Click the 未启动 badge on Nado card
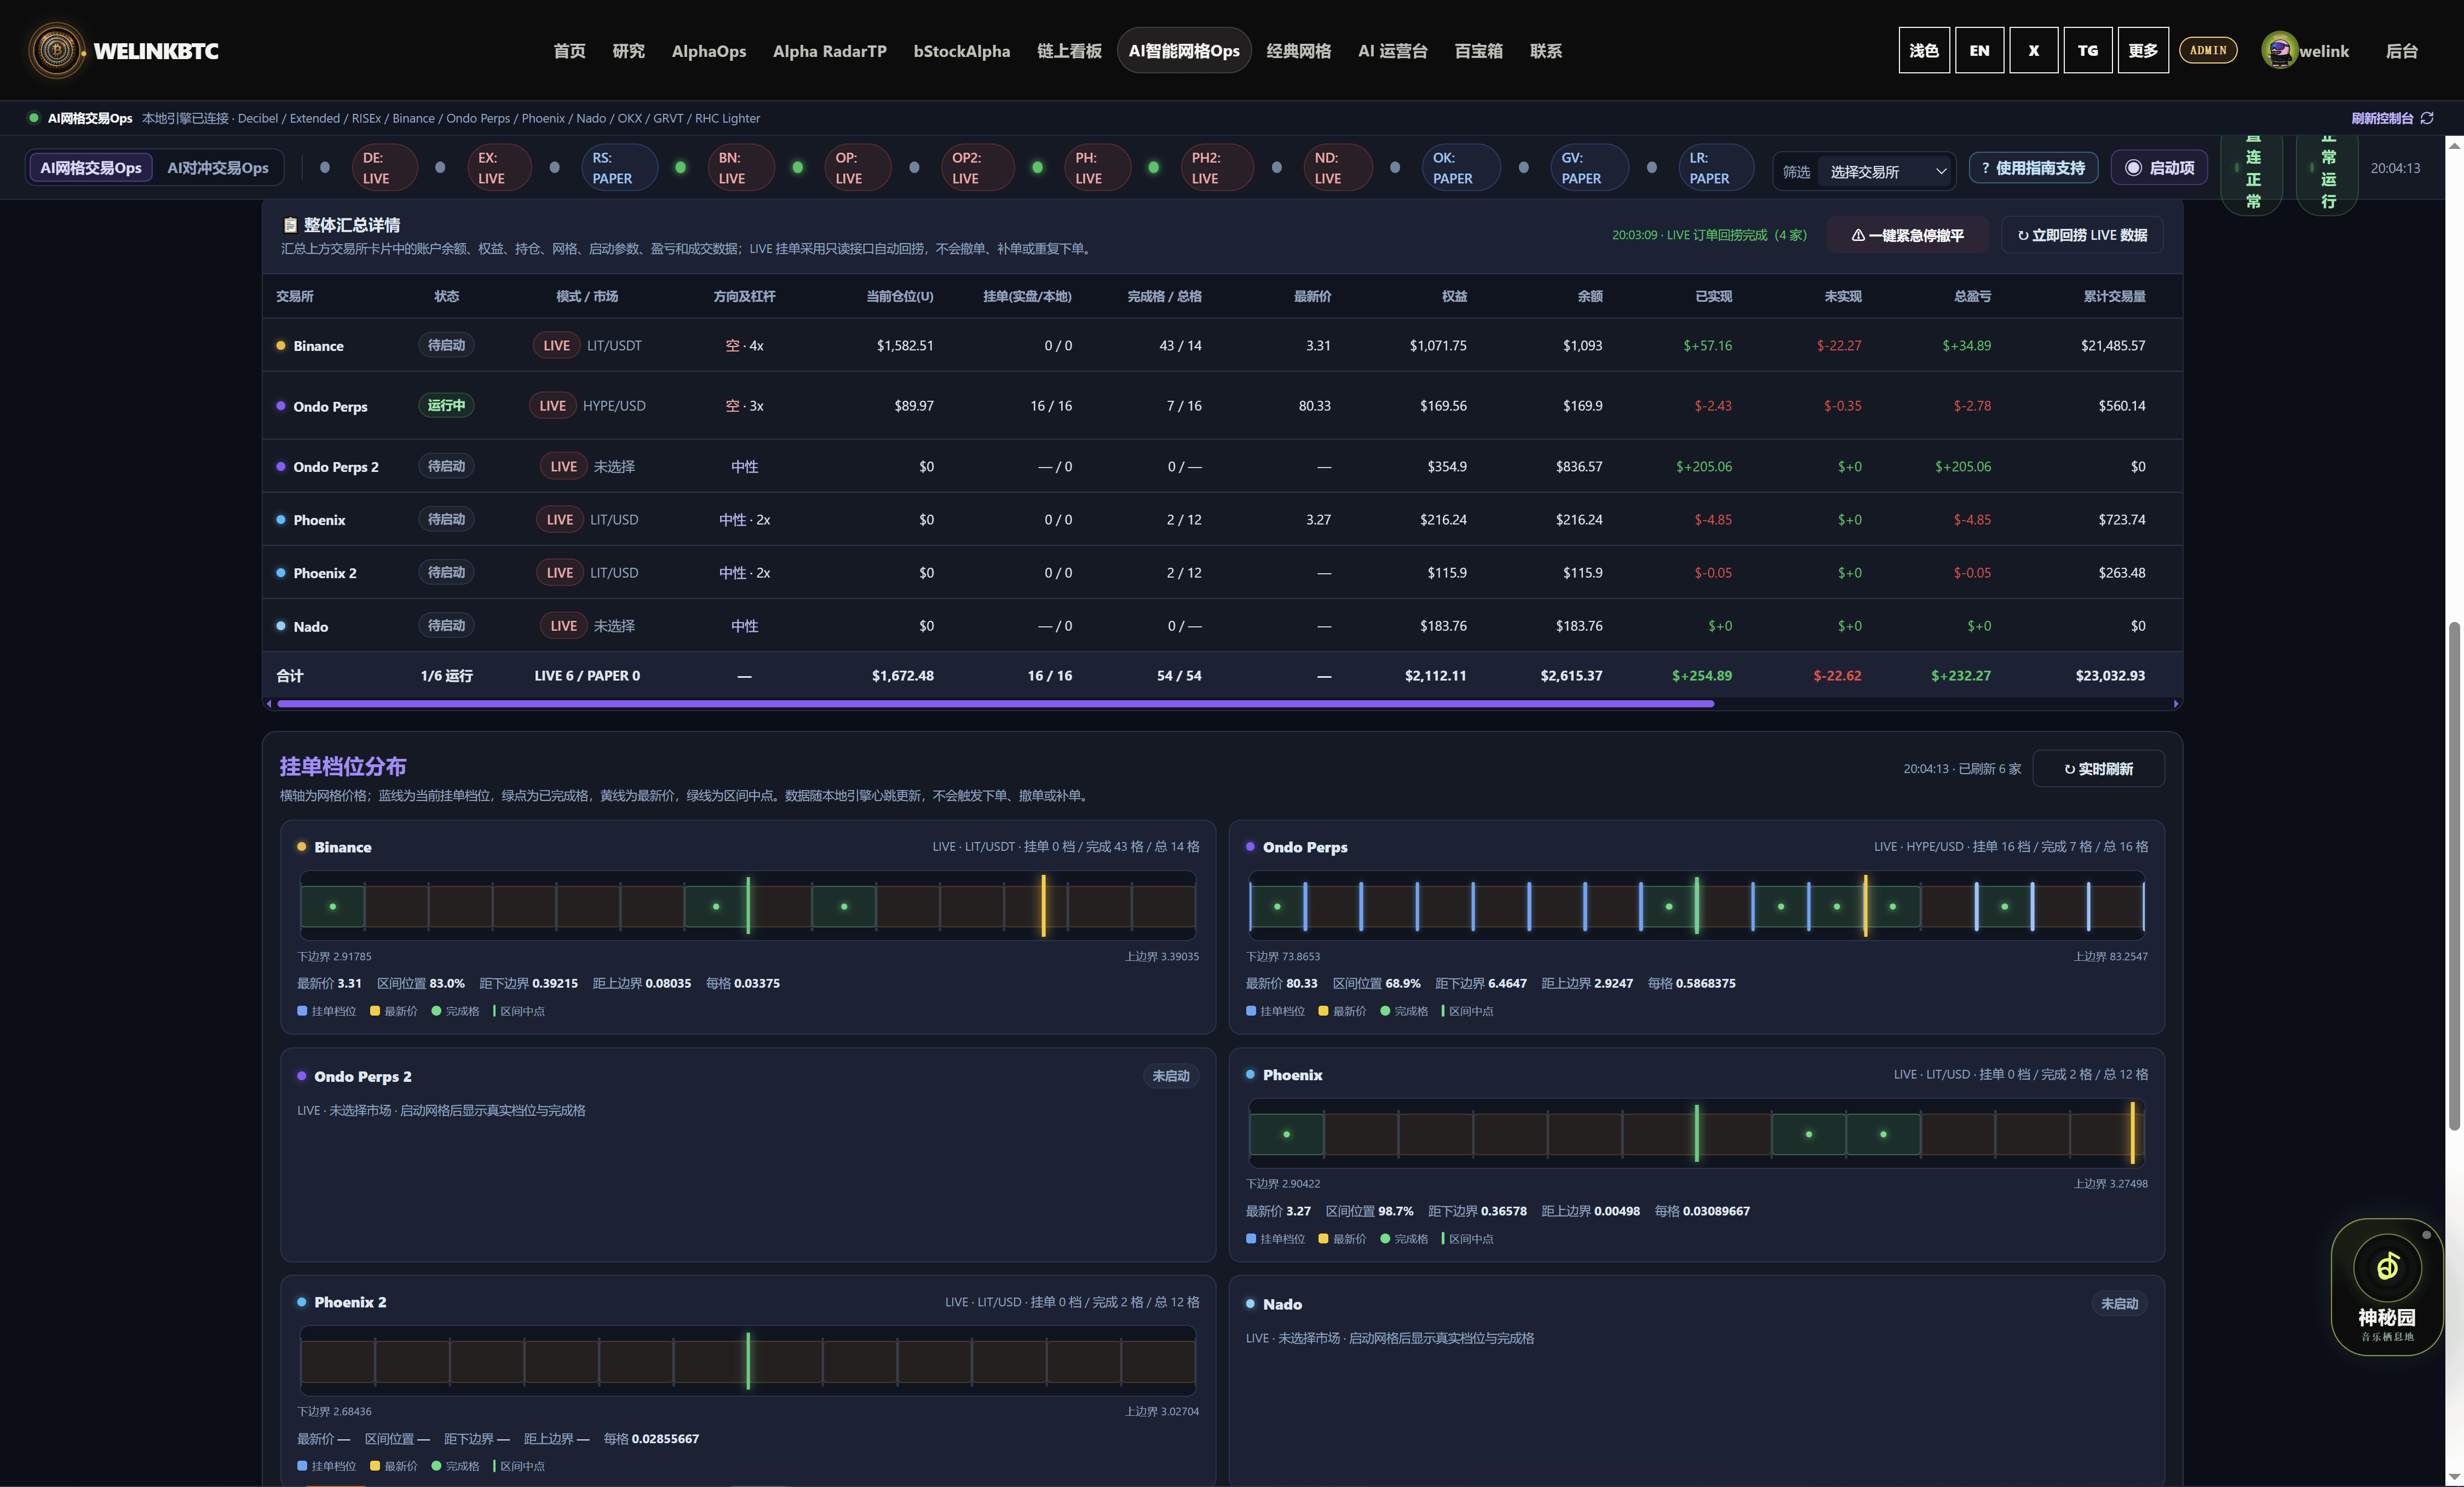The image size is (2464, 1487). (x=2119, y=1303)
